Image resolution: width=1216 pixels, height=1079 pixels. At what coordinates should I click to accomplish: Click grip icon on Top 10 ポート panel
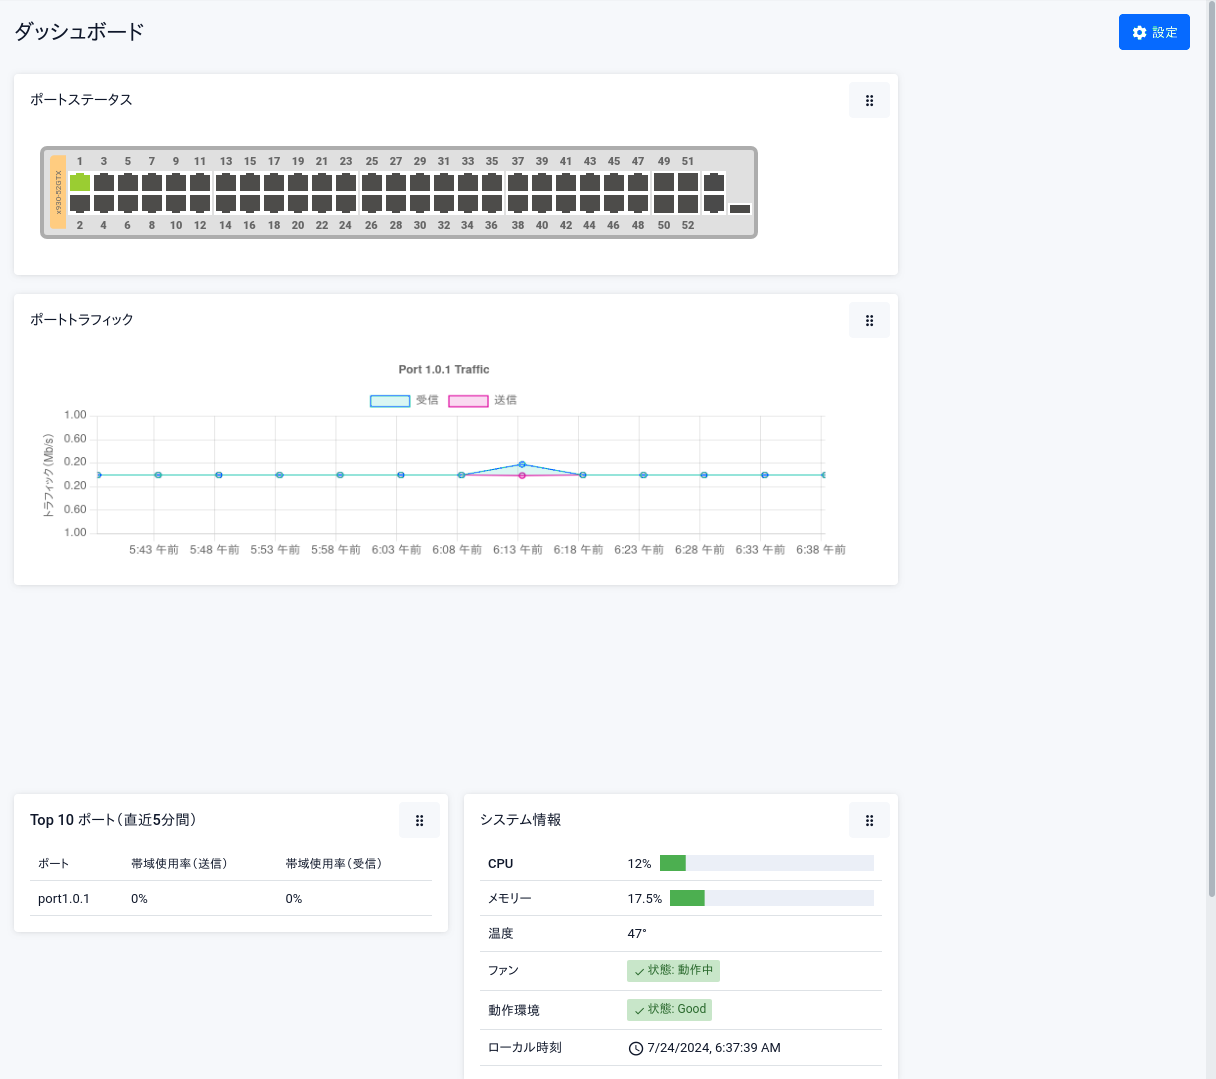point(419,820)
